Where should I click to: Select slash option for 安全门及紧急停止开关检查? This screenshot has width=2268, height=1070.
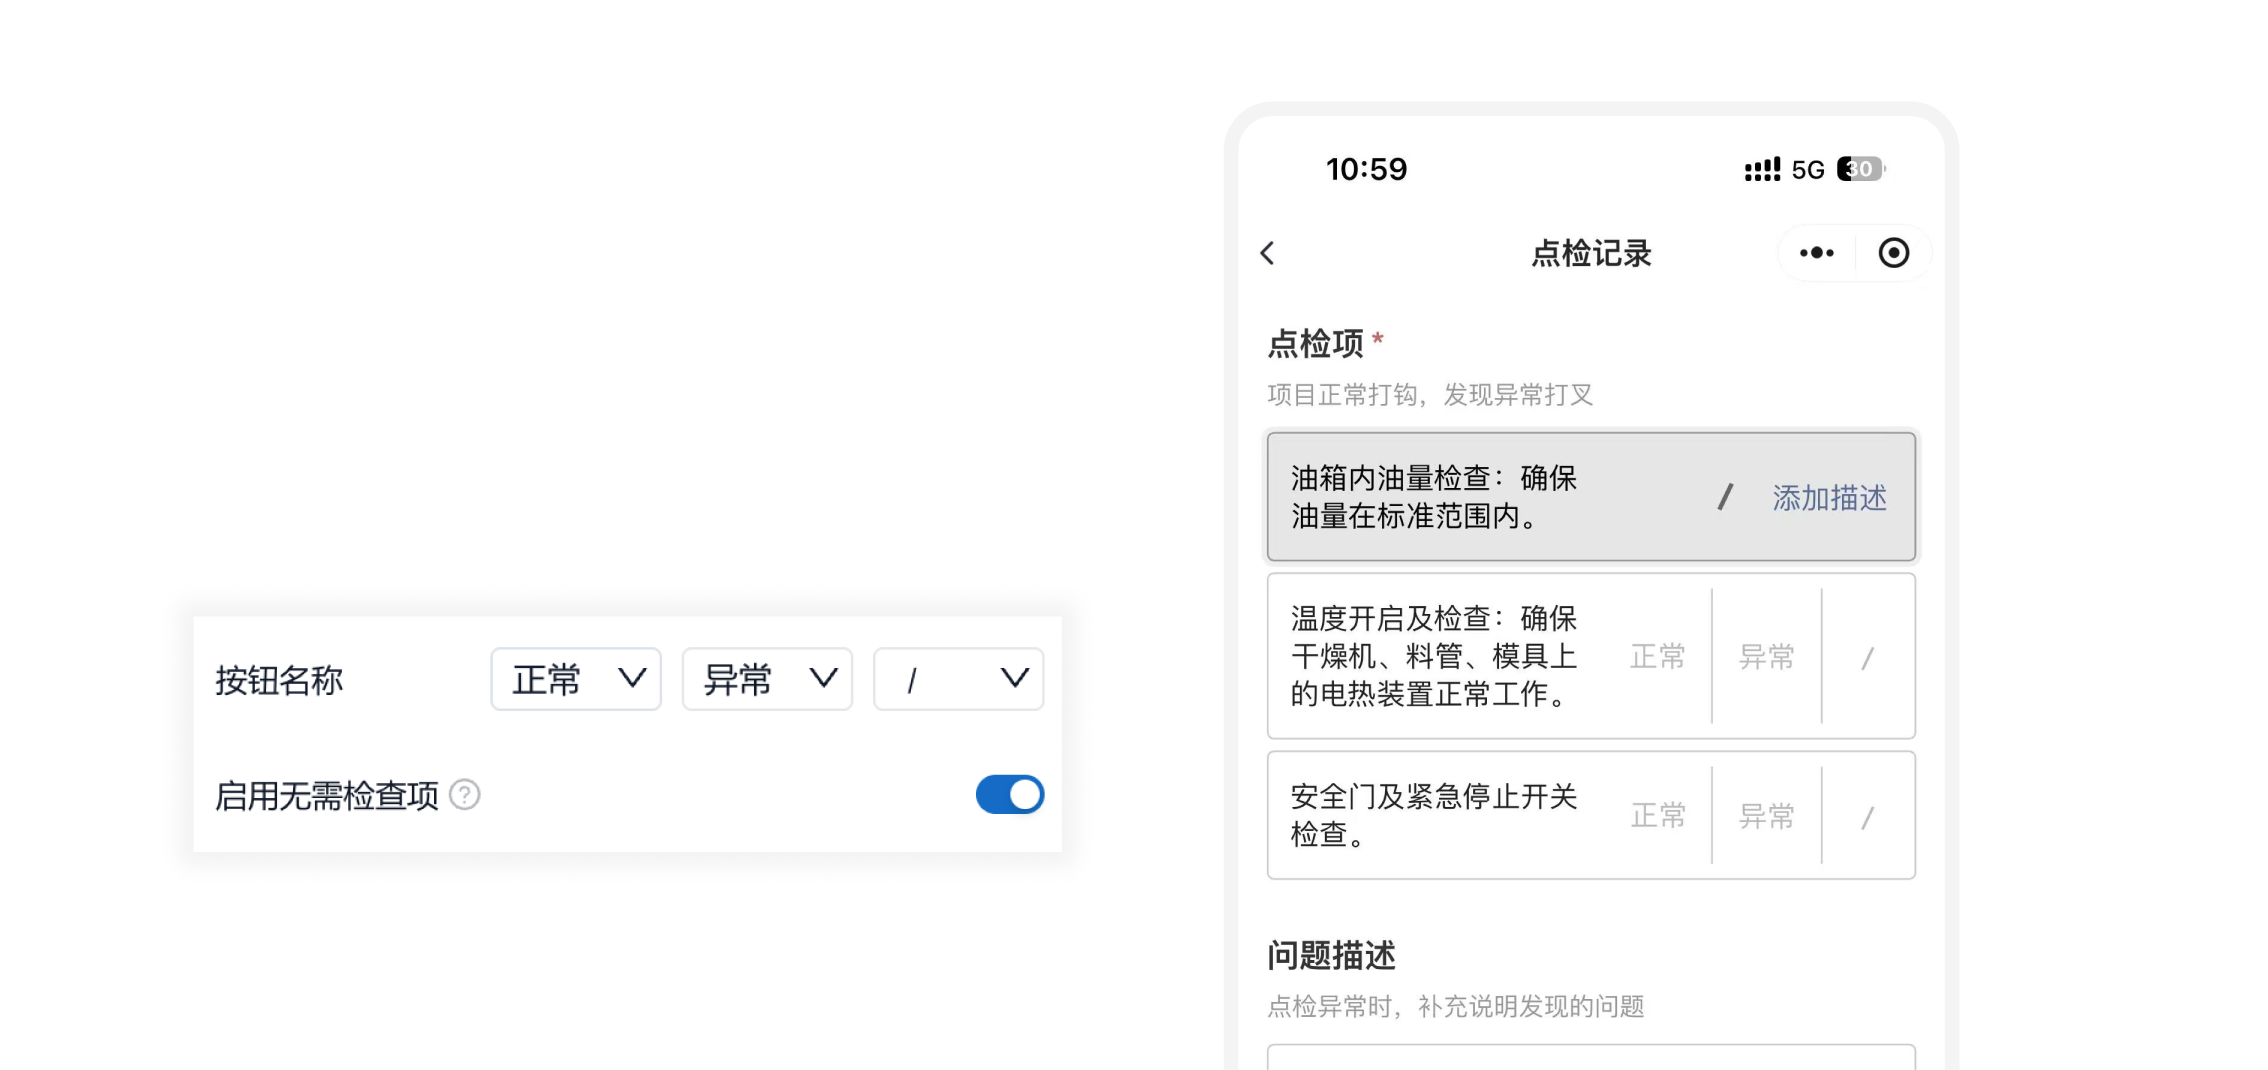click(1867, 818)
